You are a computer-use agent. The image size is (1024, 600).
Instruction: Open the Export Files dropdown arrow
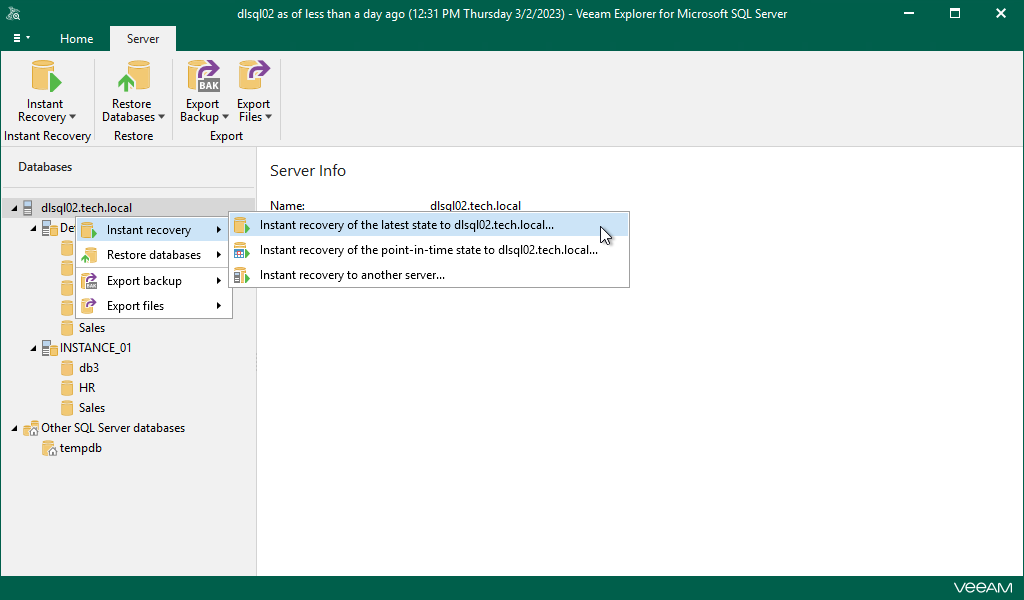(268, 118)
